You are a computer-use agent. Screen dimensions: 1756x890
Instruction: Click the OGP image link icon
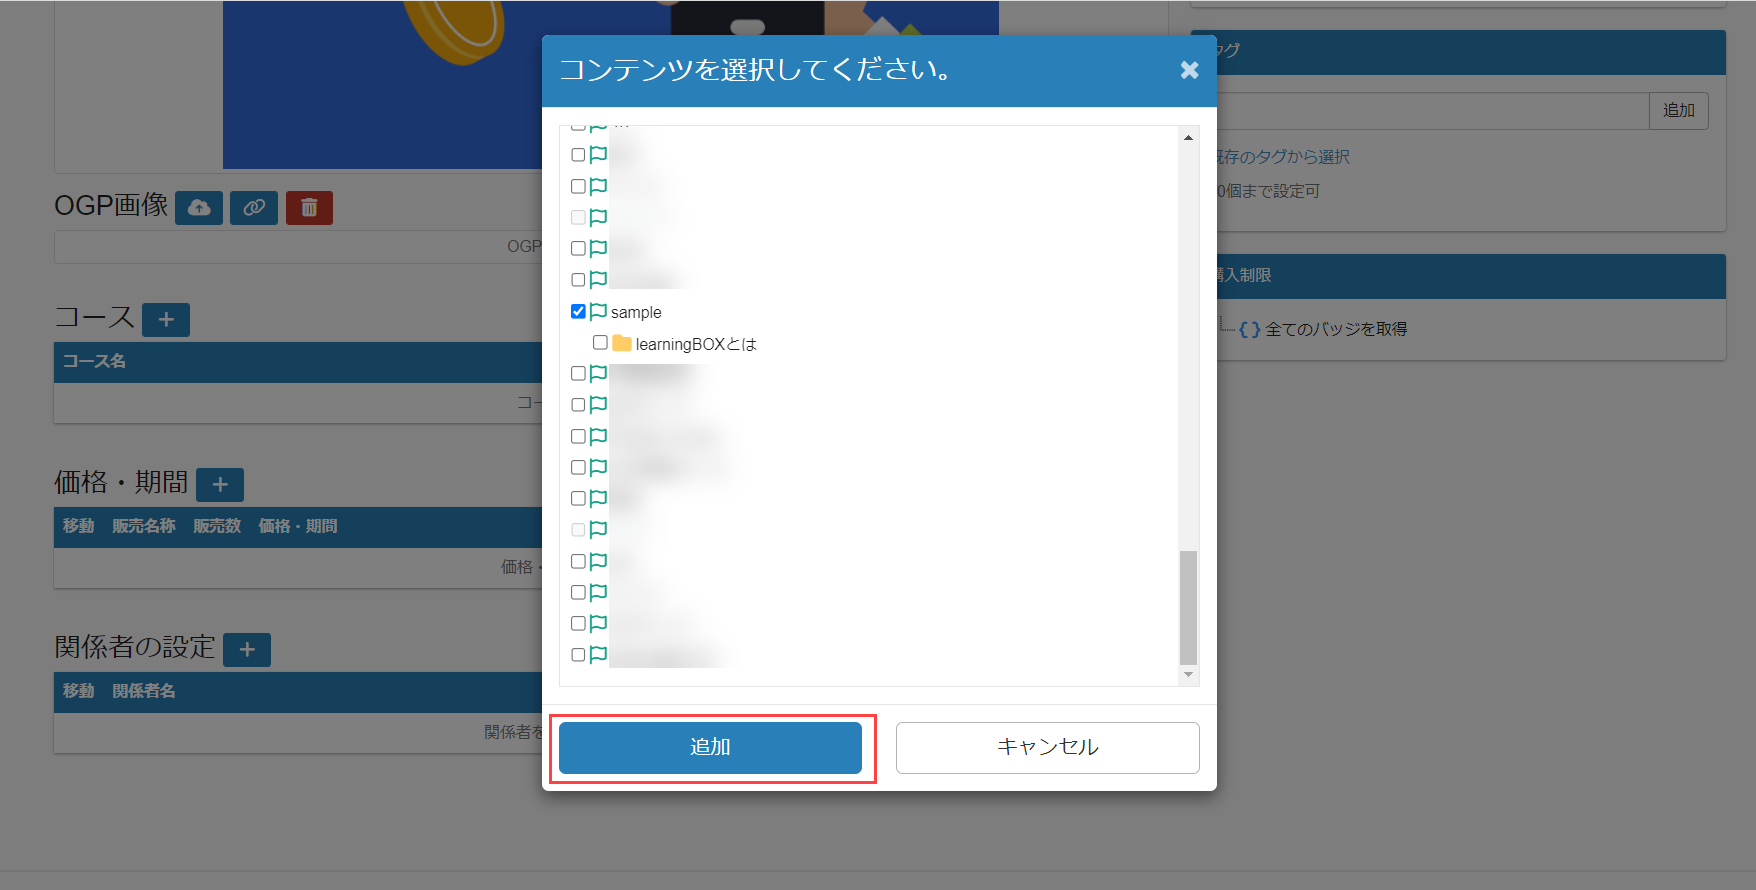click(254, 208)
